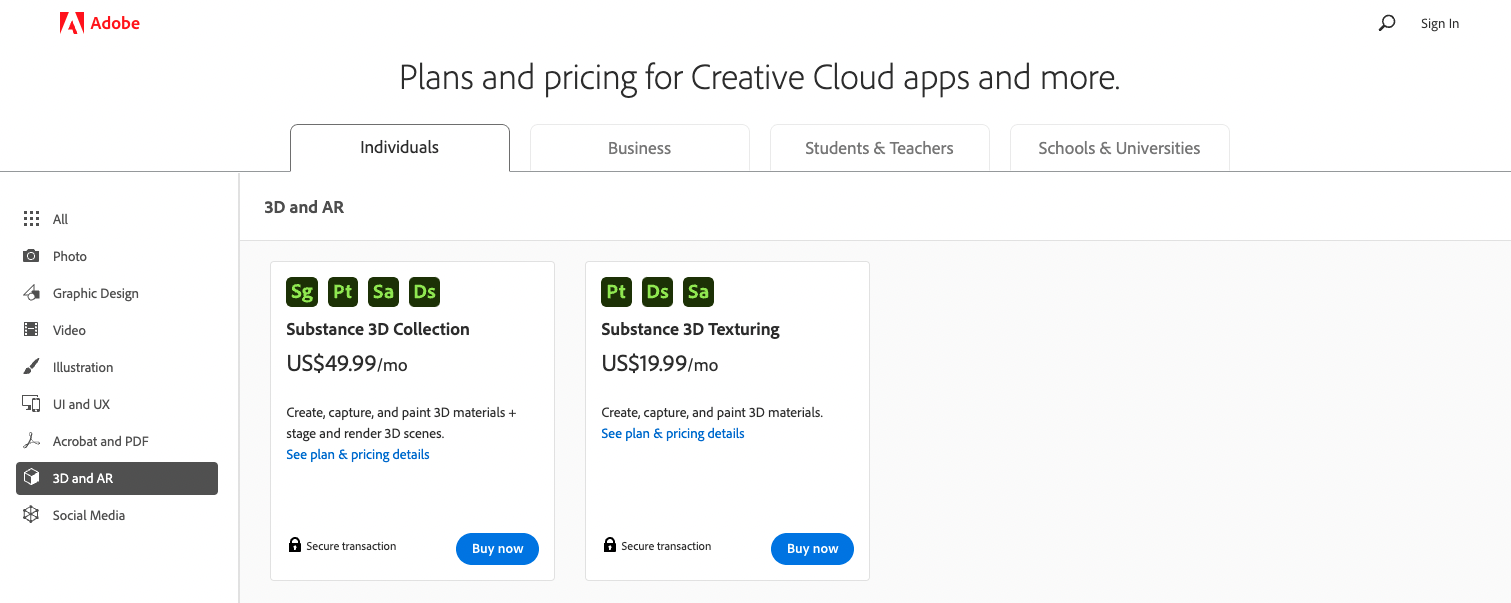The height and width of the screenshot is (603, 1511).
Task: Click Pt icon in Substance 3D Collection
Action: click(x=343, y=292)
